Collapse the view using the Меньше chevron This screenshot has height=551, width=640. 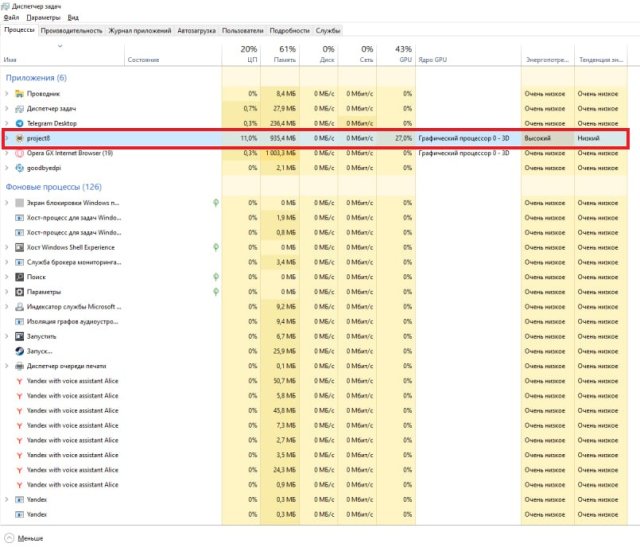pos(9,538)
